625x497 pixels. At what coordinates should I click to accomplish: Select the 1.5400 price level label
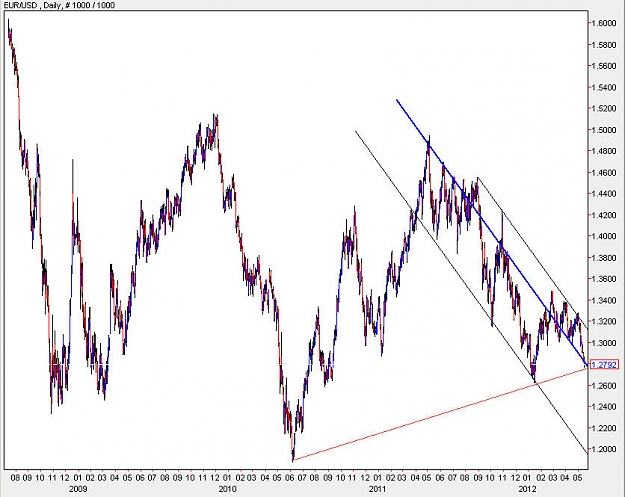click(x=604, y=87)
